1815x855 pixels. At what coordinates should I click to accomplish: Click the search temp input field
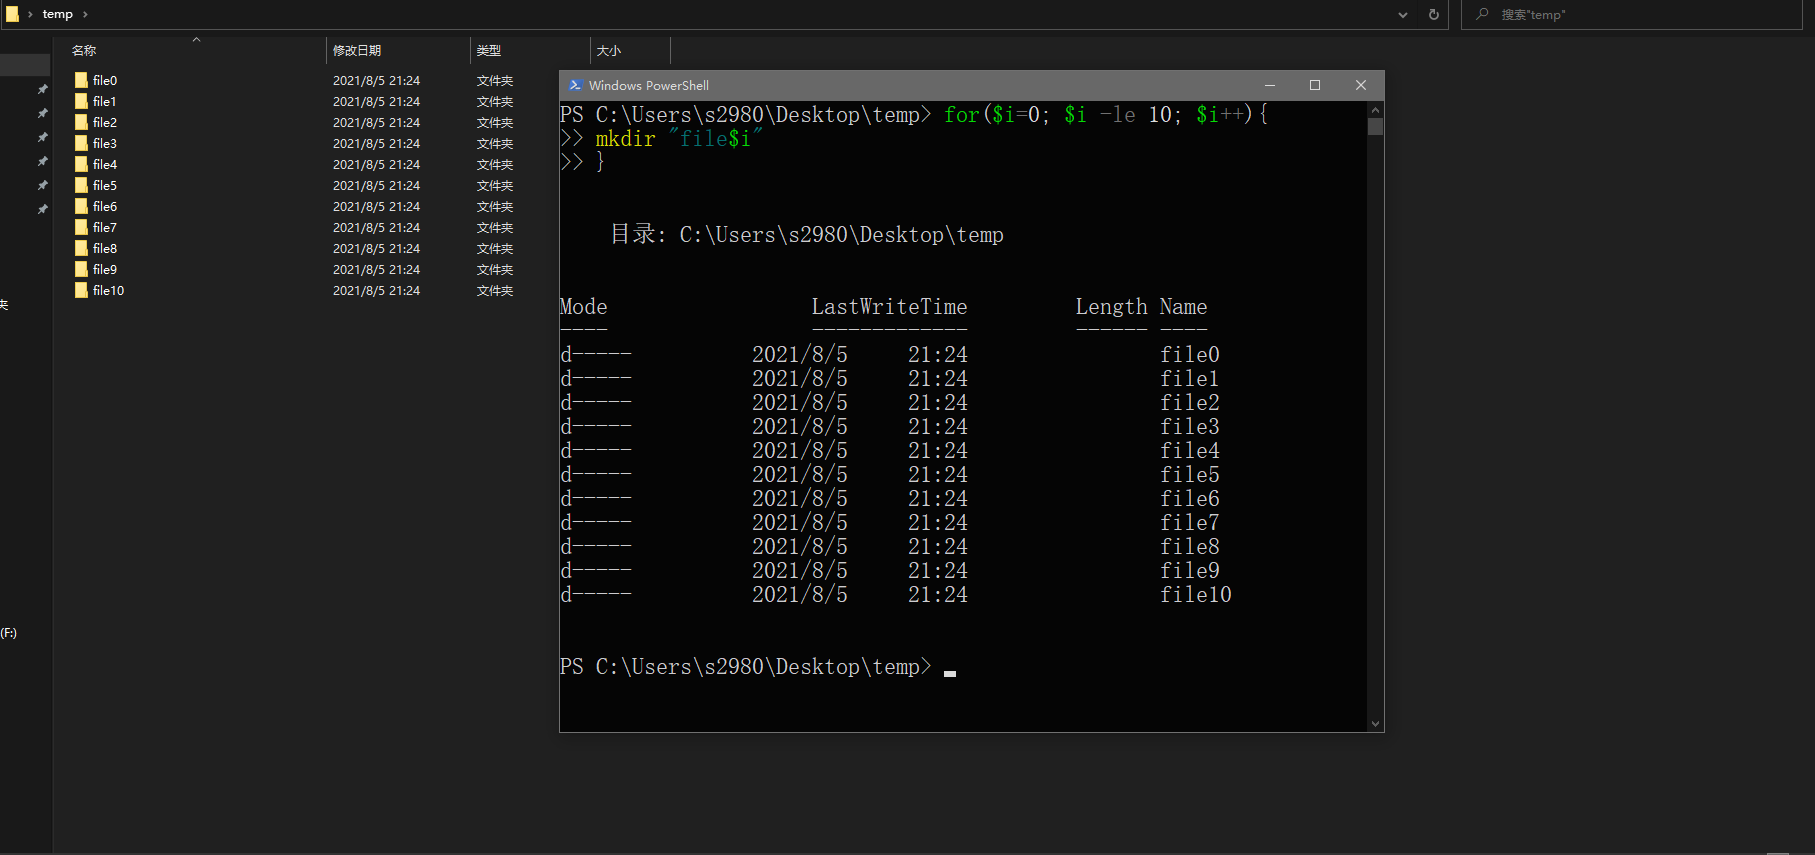coord(1632,14)
